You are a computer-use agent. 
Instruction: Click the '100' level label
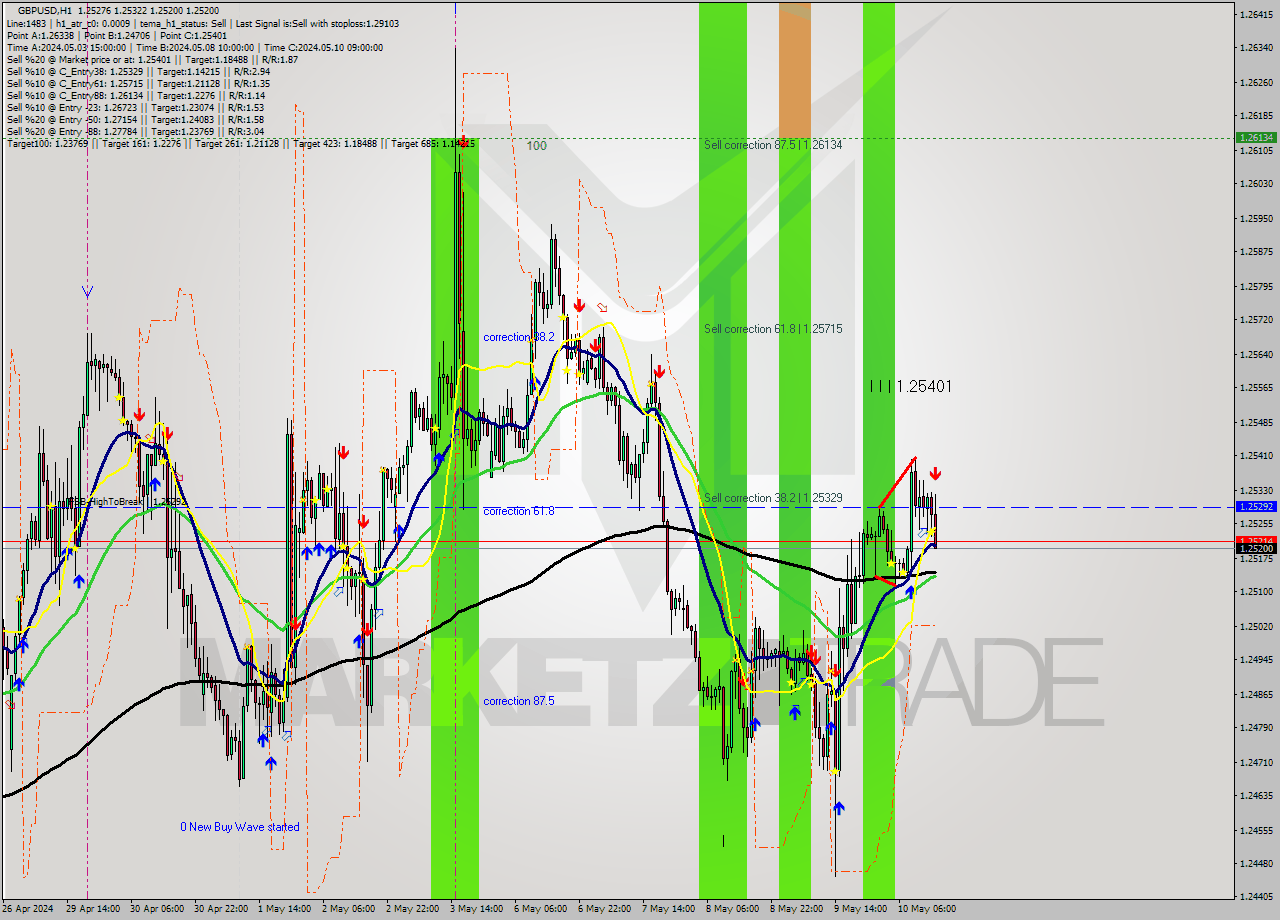537,146
